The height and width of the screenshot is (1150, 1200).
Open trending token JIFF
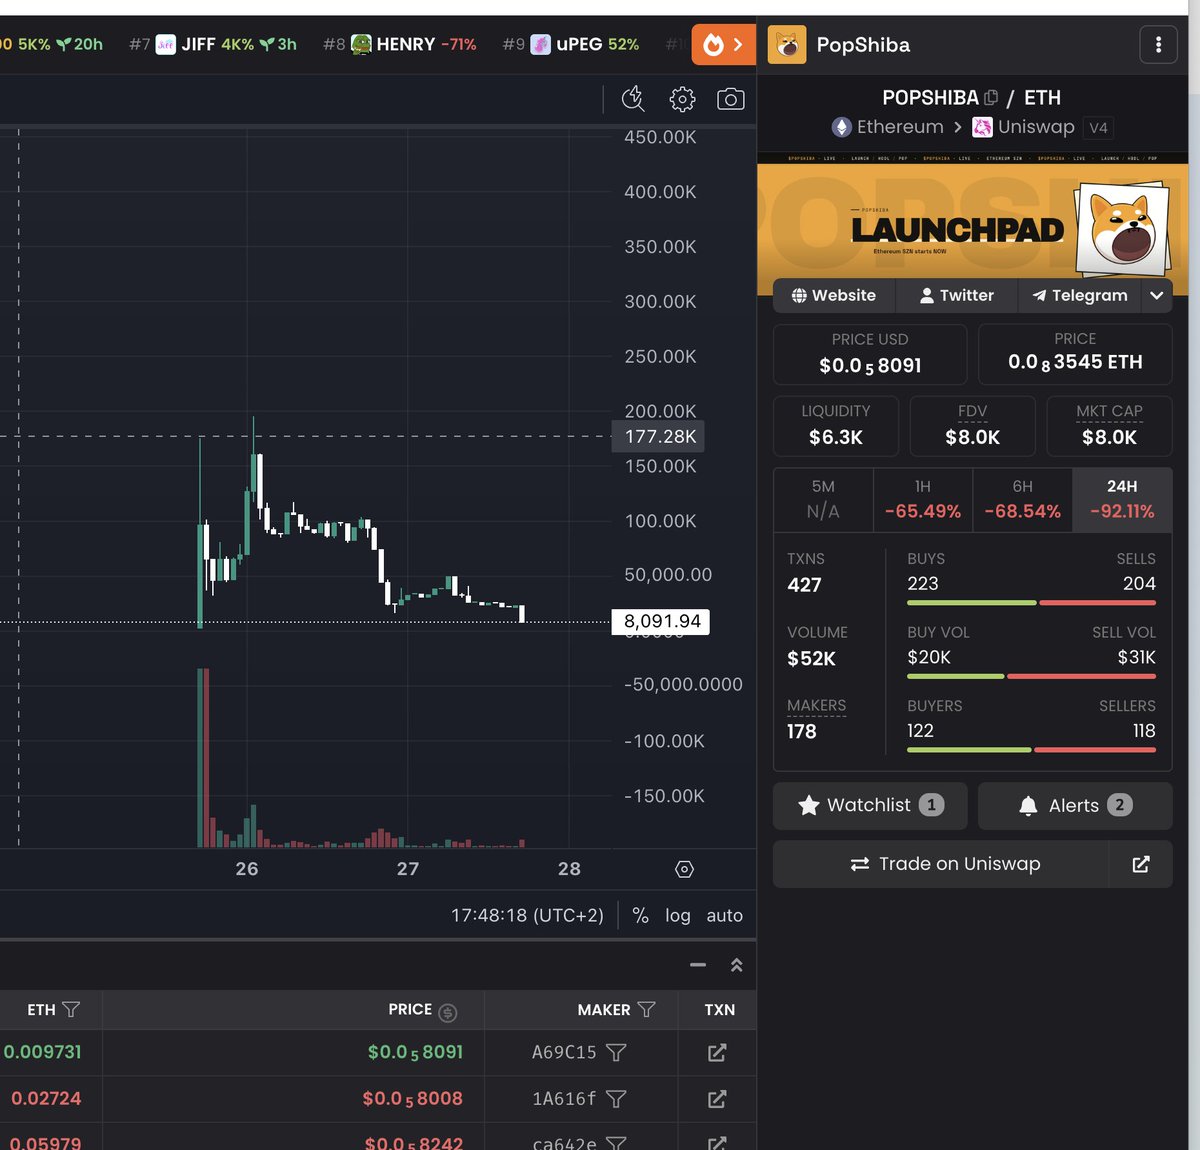click(x=213, y=44)
